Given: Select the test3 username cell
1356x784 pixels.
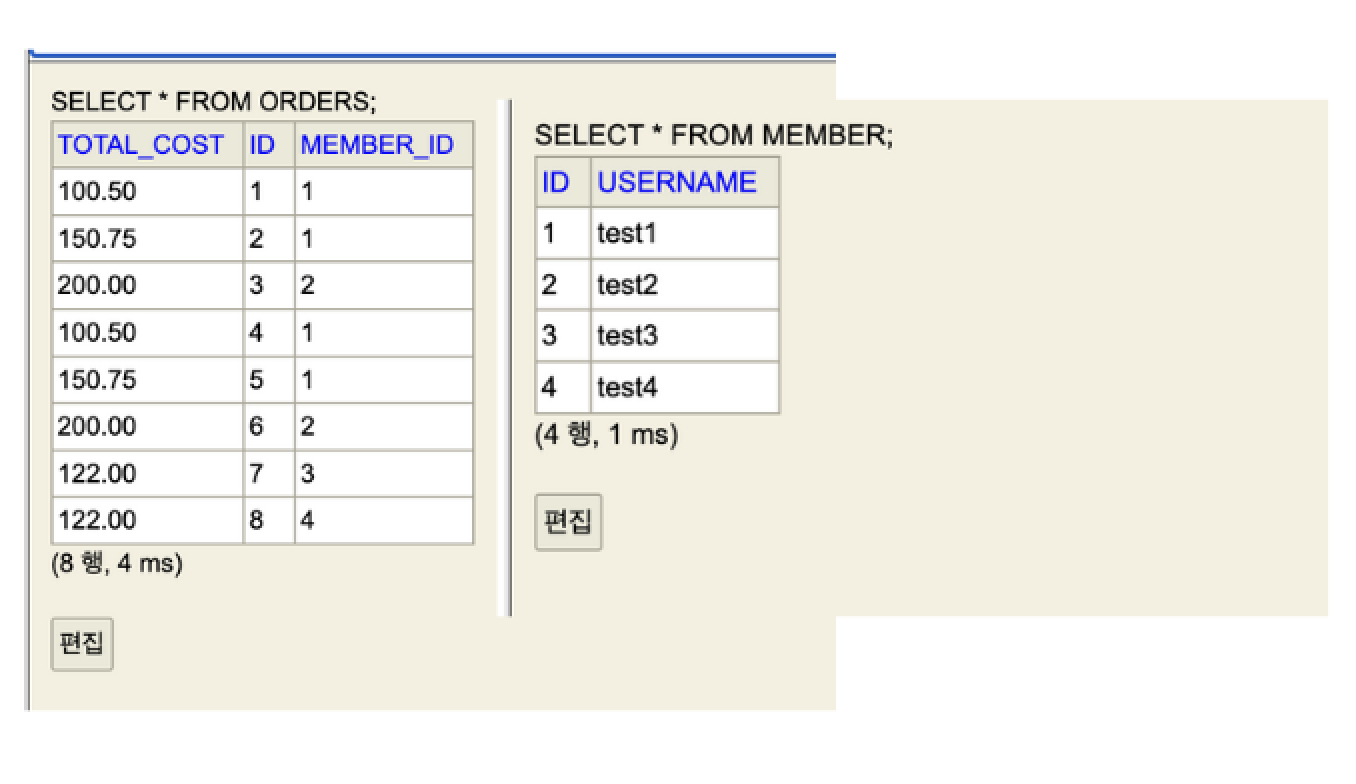Looking at the screenshot, I should pyautogui.click(x=627, y=336).
